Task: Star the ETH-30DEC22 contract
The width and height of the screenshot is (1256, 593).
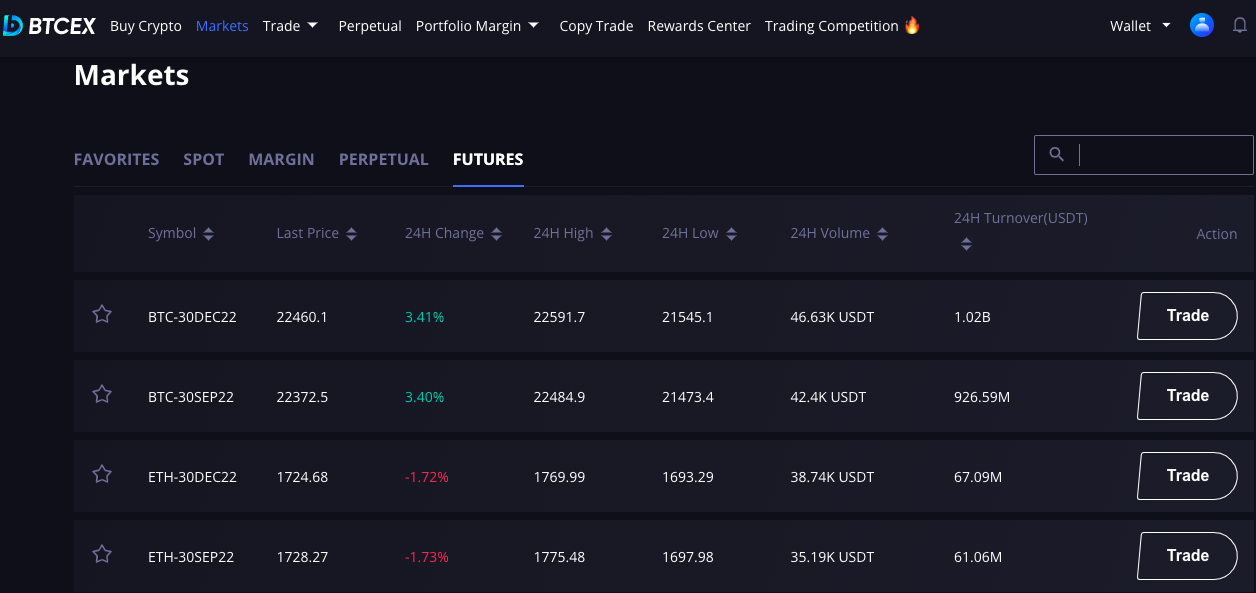Action: 102,474
